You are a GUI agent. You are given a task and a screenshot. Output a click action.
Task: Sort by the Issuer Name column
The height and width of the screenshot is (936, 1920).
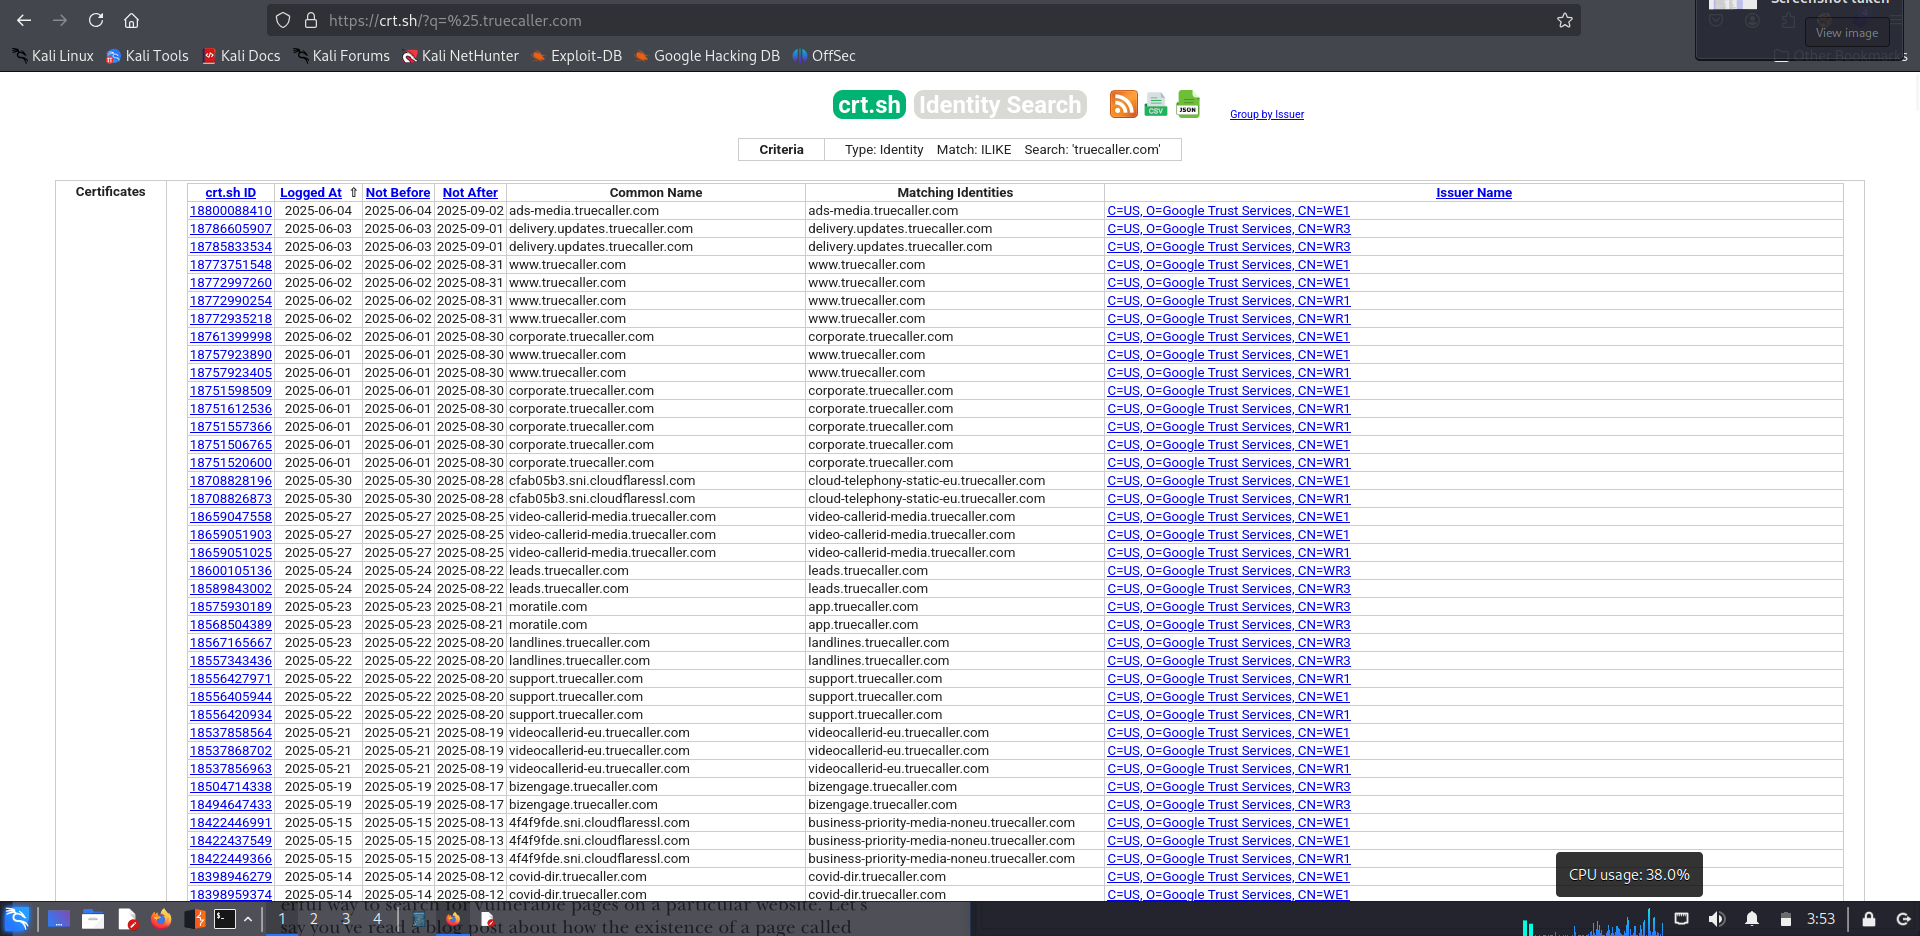coord(1474,193)
